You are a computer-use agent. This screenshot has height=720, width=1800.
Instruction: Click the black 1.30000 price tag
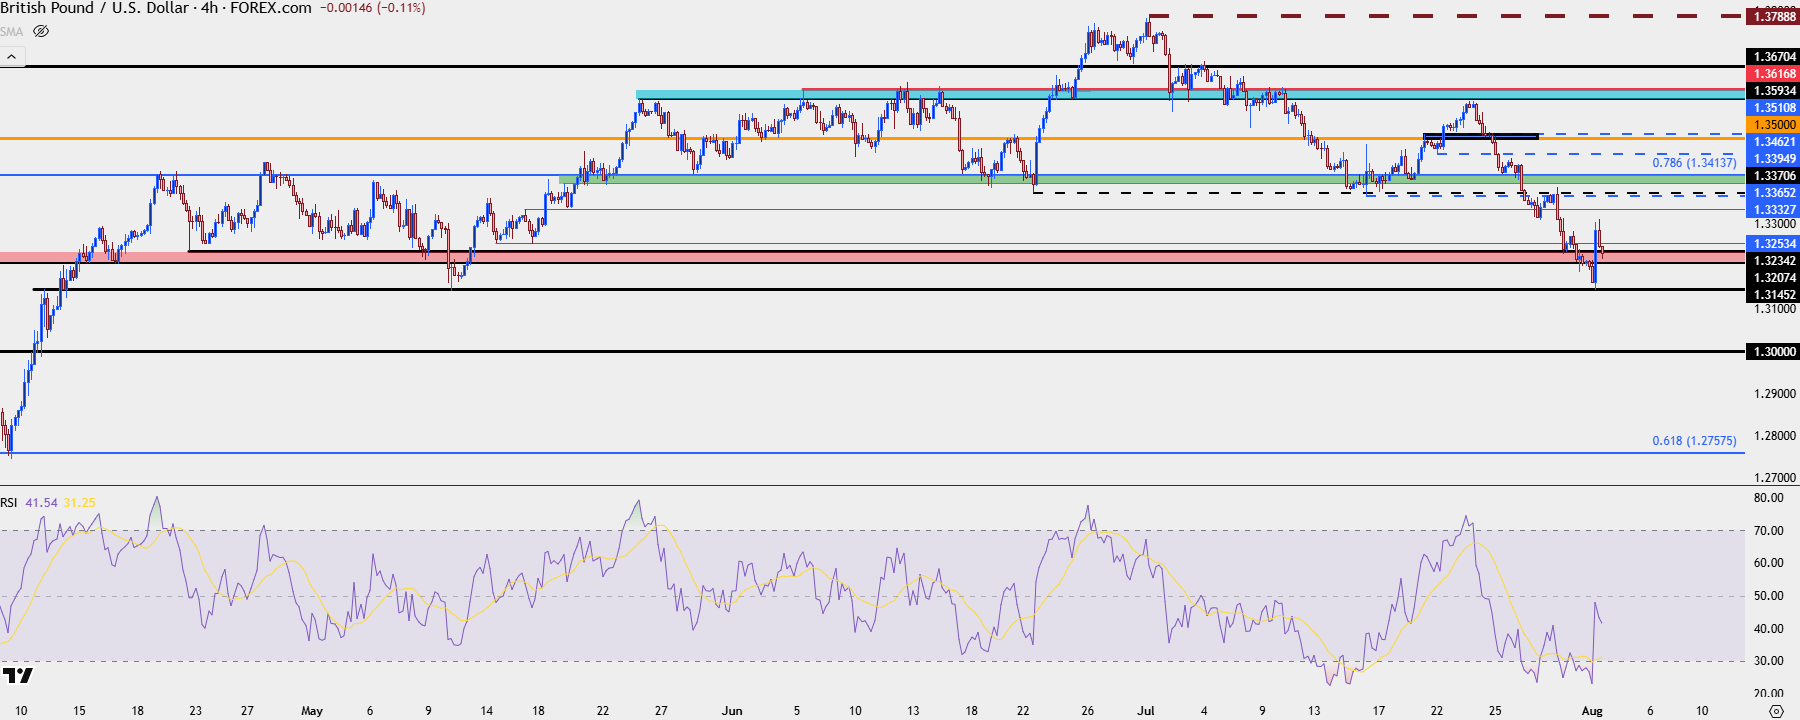tap(1772, 352)
